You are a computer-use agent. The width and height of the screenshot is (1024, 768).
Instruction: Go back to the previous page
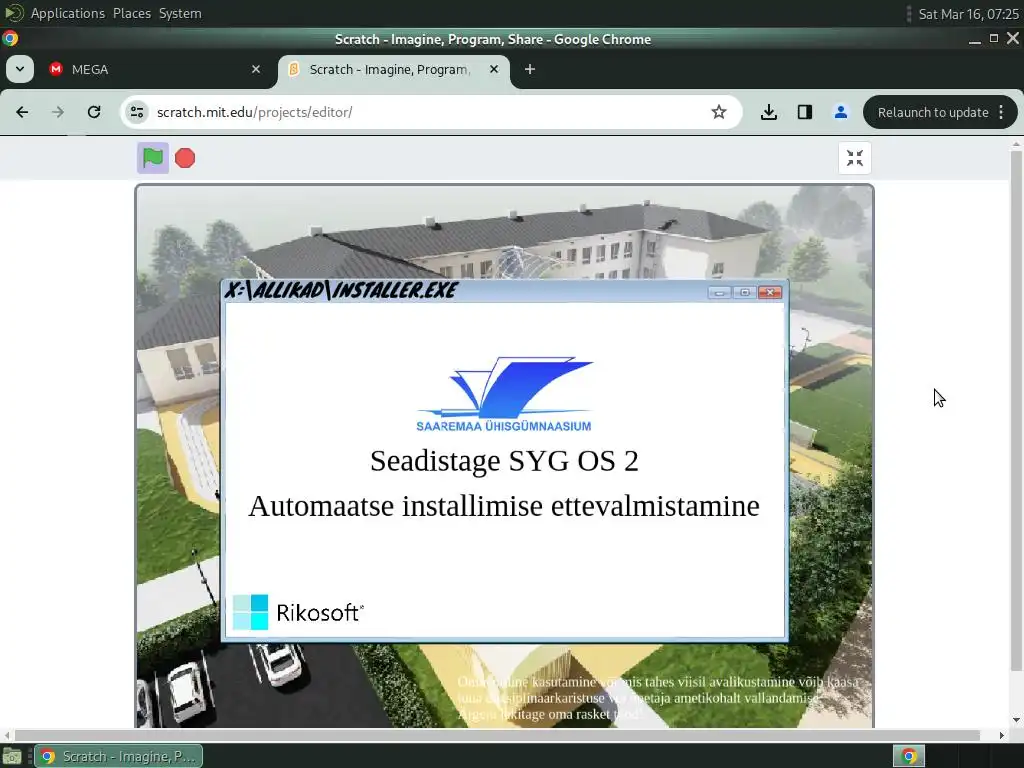22,112
